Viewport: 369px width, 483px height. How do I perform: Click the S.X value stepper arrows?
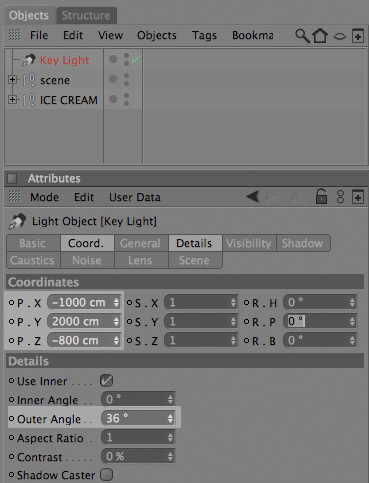pos(233,303)
